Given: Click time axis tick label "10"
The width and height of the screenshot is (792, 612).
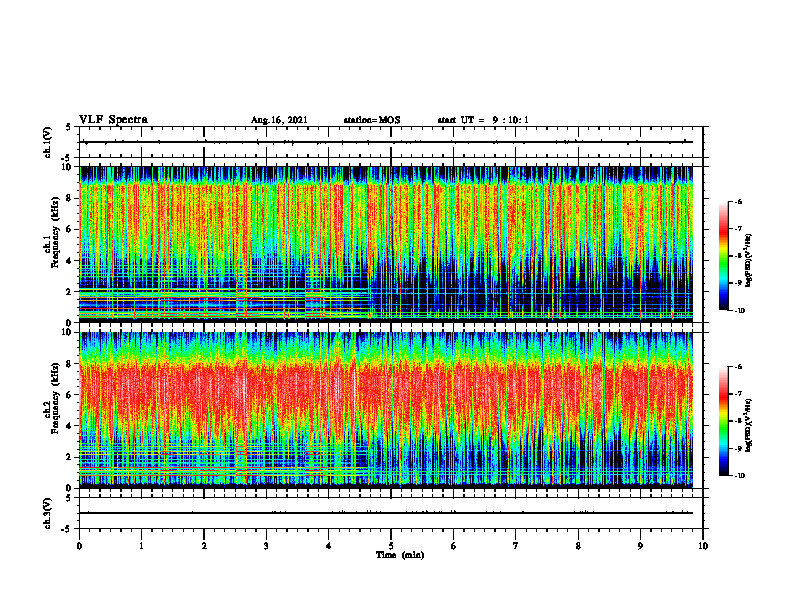Looking at the screenshot, I should point(703,546).
